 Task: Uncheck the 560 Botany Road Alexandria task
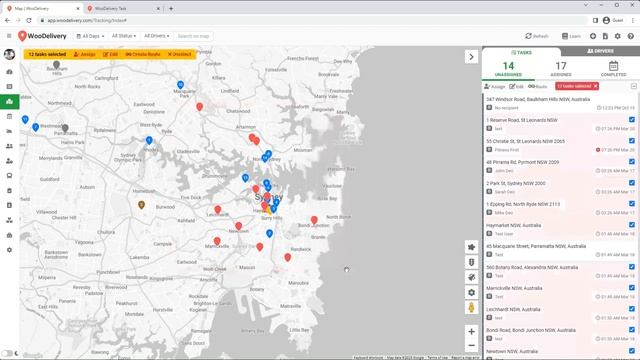[632, 267]
